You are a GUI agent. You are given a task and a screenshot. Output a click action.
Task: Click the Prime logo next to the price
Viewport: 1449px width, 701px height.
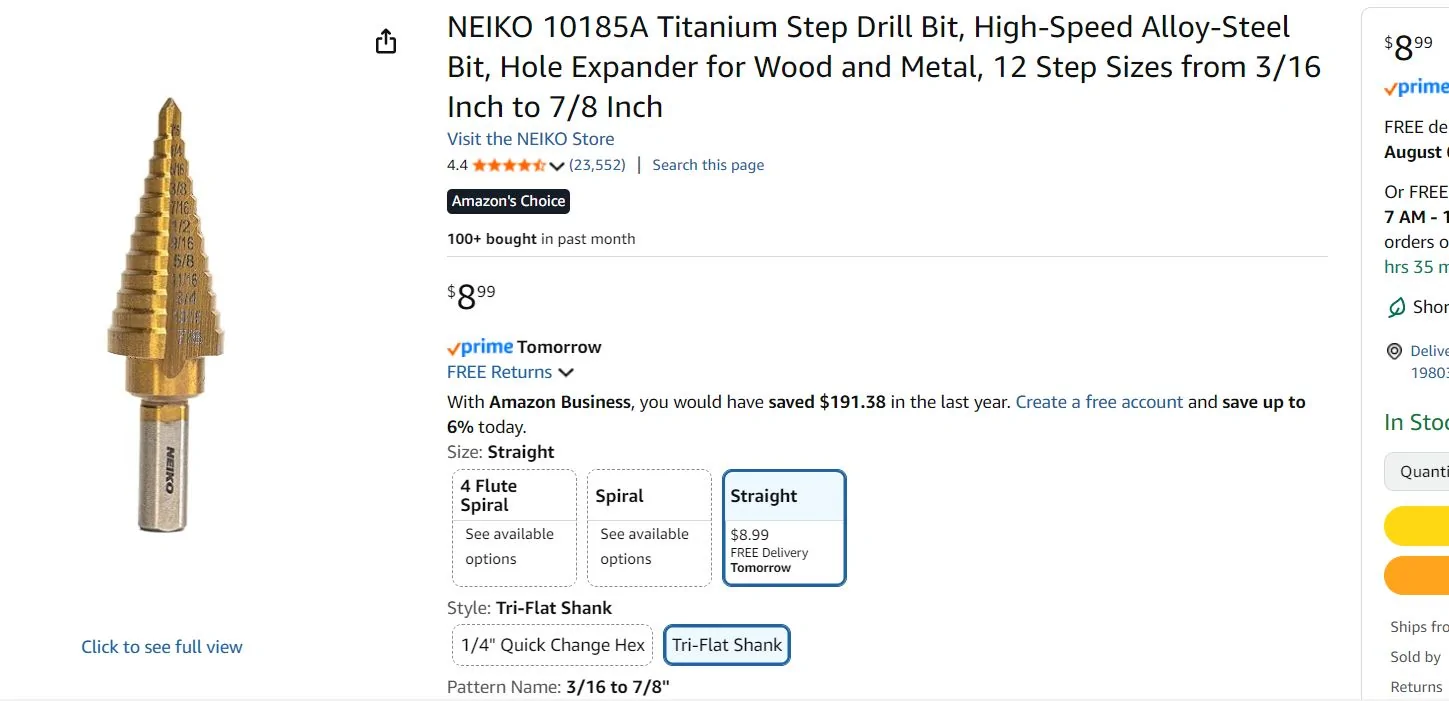1413,88
